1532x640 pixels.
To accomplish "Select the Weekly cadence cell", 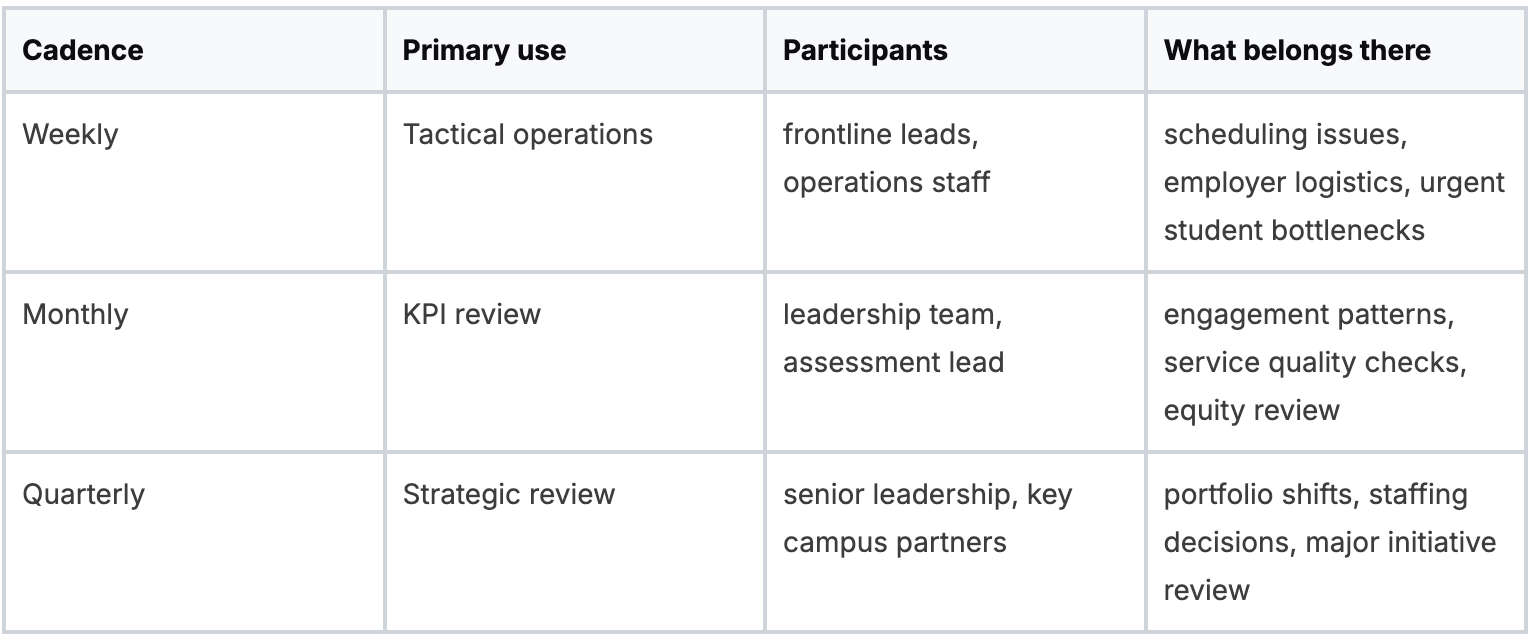I will 70,134.
